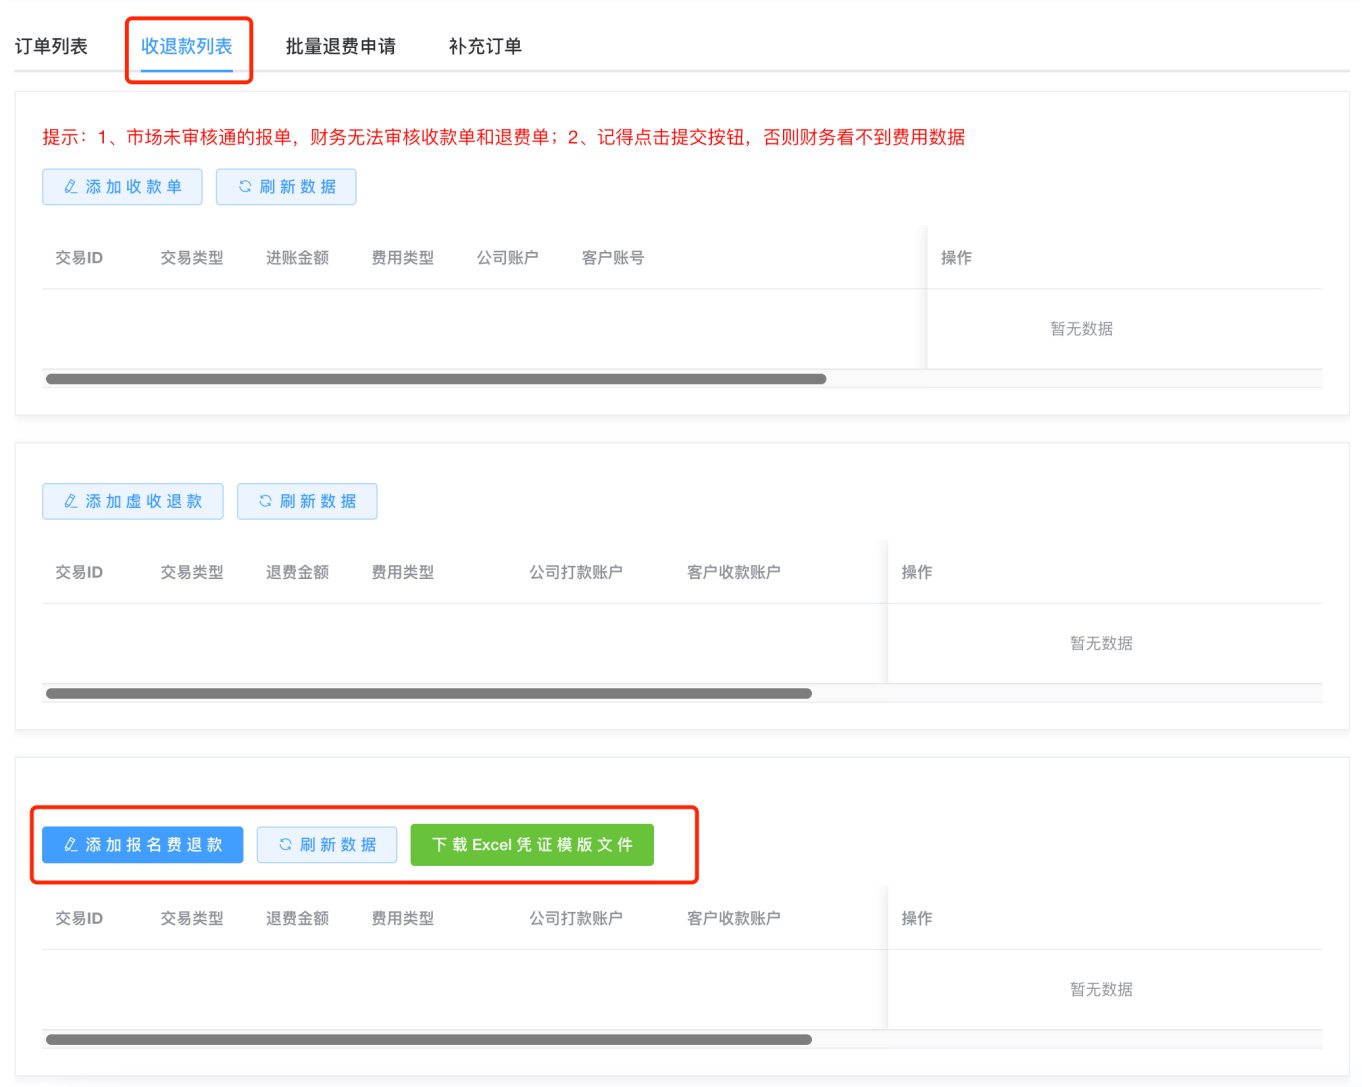Click the refresh icon beside 添加收款单
Image resolution: width=1362 pixels, height=1087 pixels.
coord(245,187)
